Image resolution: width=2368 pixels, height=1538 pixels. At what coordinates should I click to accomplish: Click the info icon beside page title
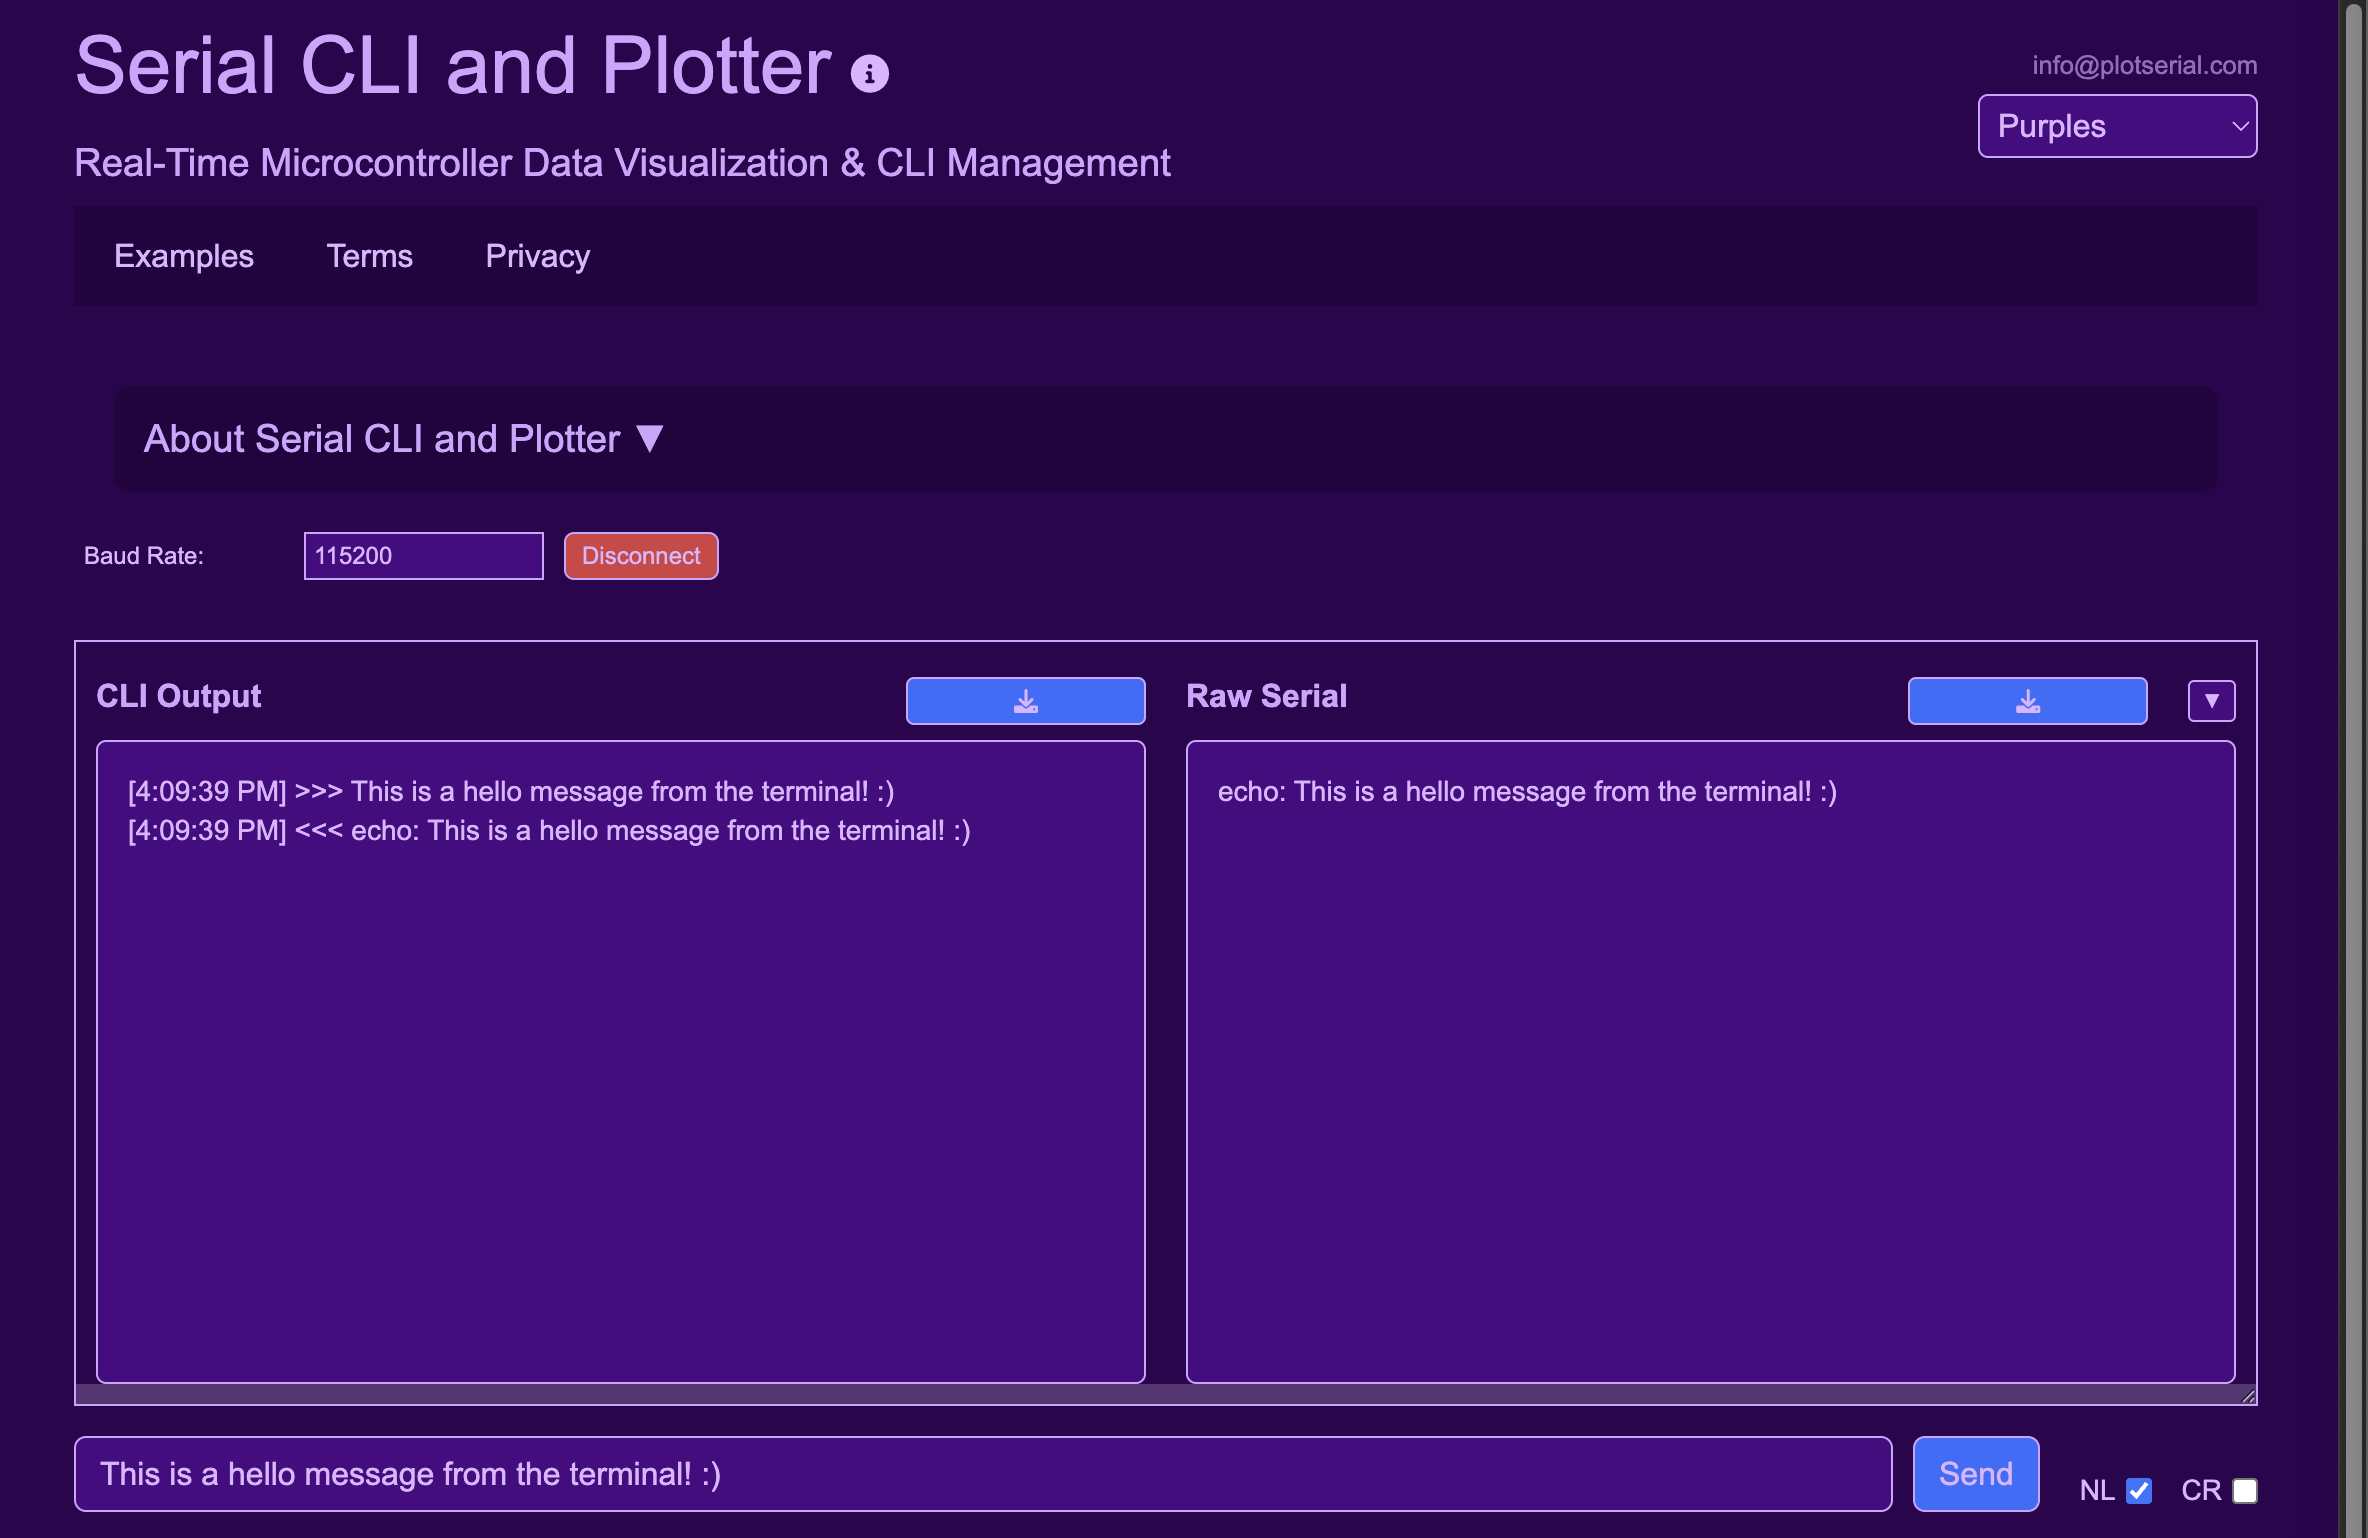(x=869, y=74)
